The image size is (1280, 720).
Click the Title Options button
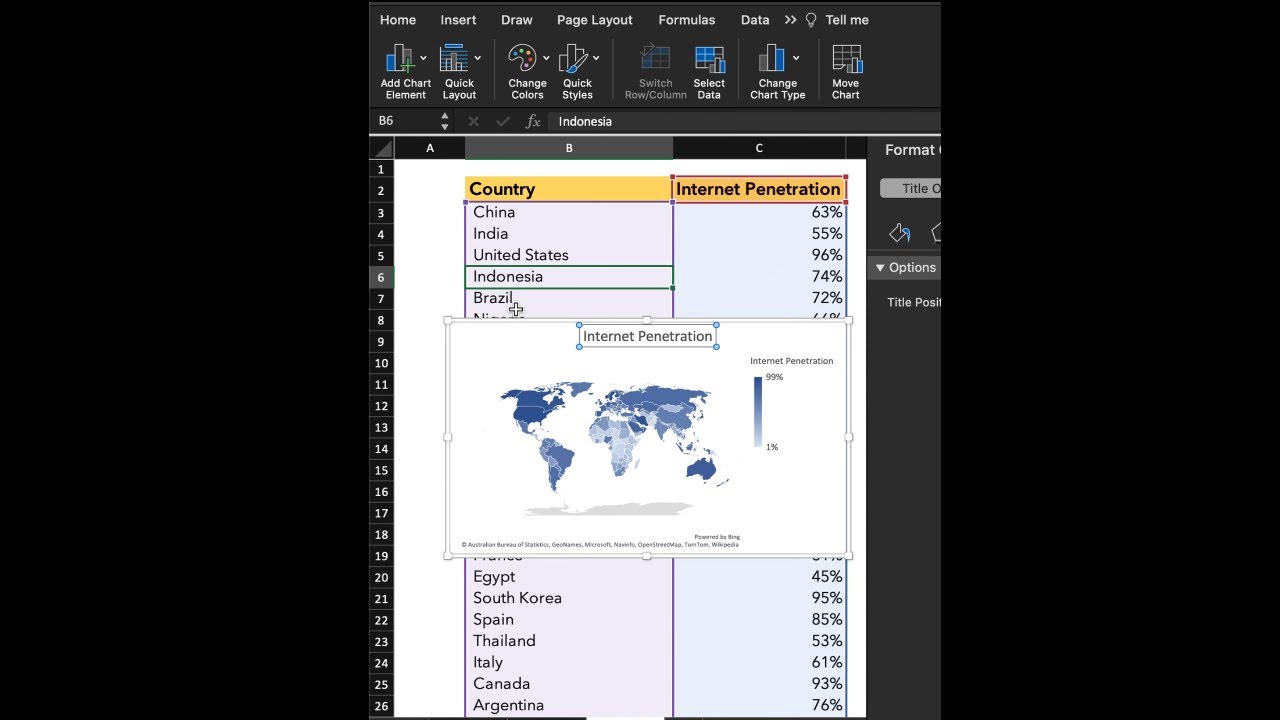pyautogui.click(x=910, y=188)
